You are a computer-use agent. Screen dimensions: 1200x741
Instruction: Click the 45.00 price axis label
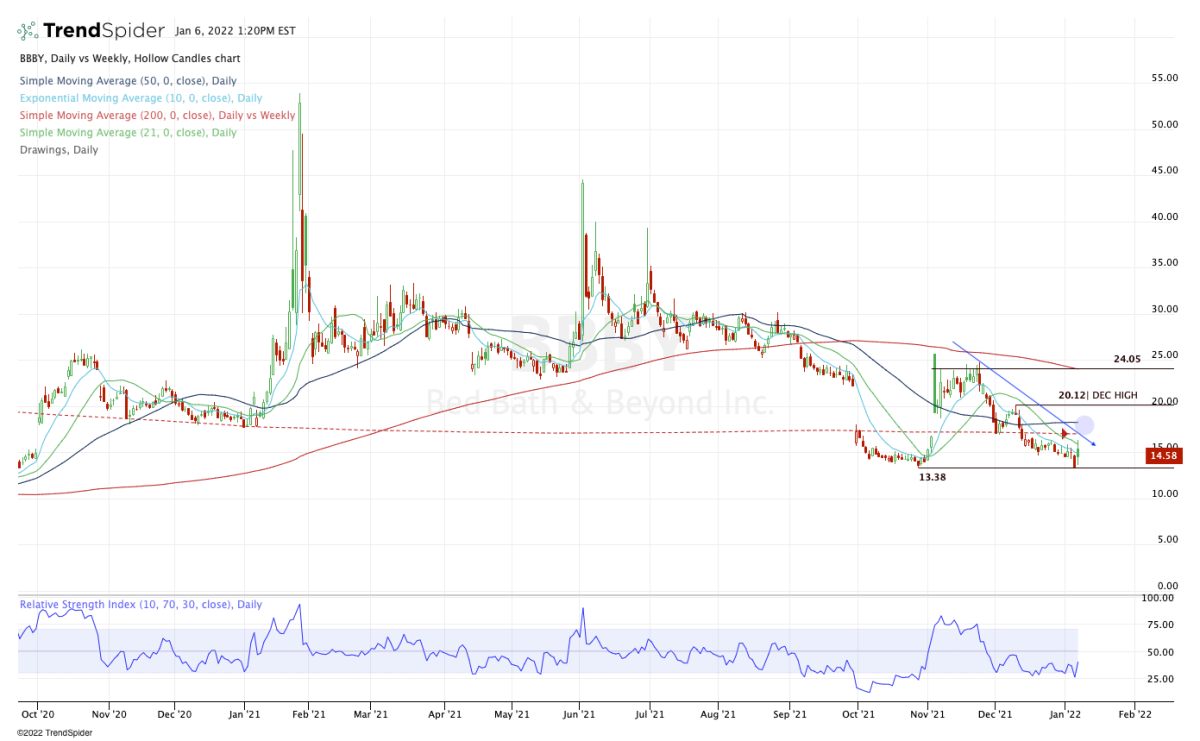(x=1167, y=170)
